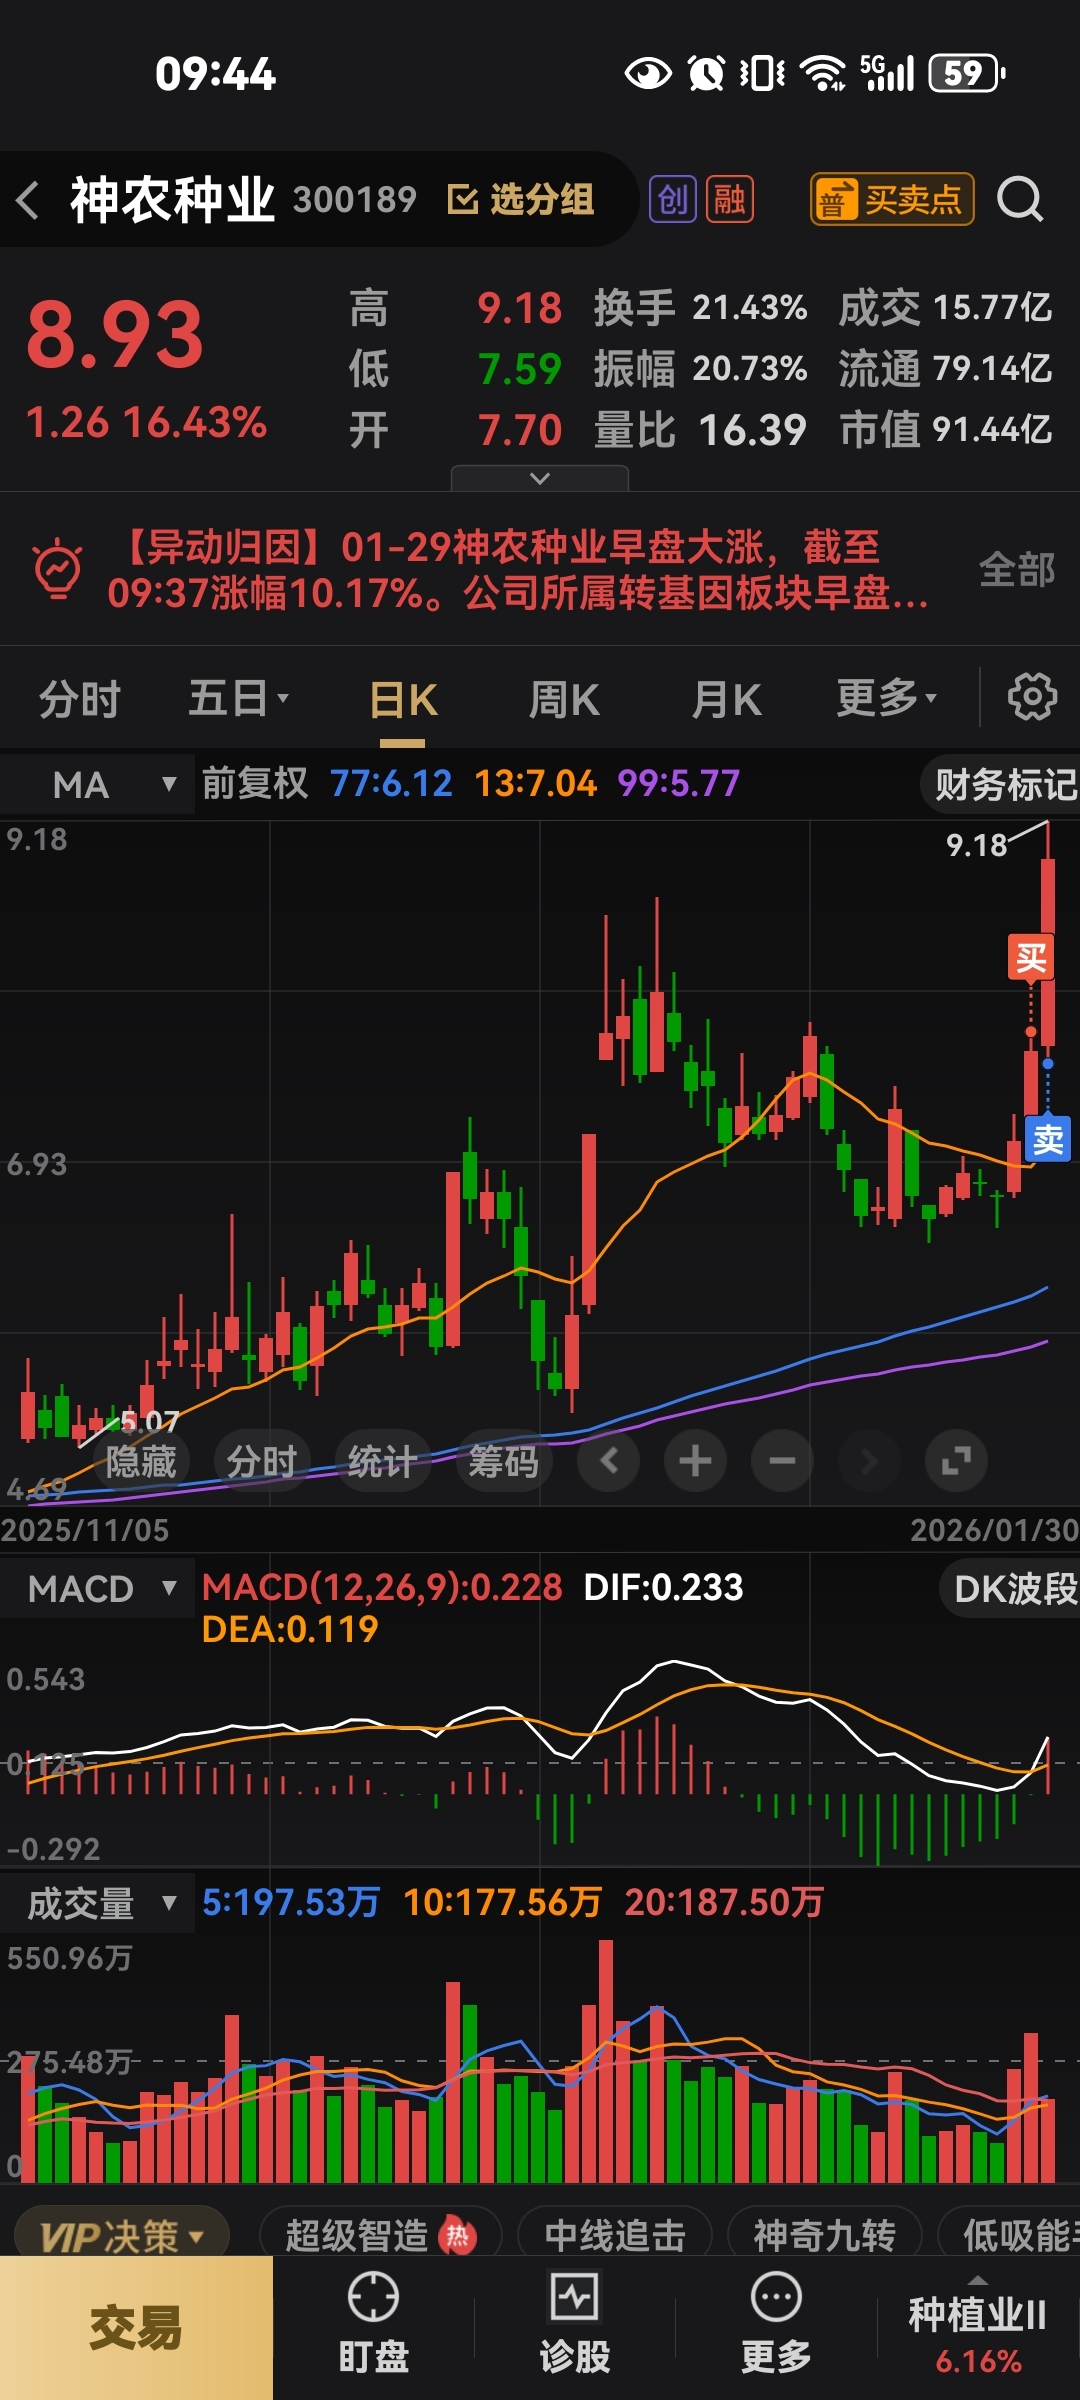Go back with the left arrow icon
Viewport: 1080px width, 2400px height.
[28, 200]
